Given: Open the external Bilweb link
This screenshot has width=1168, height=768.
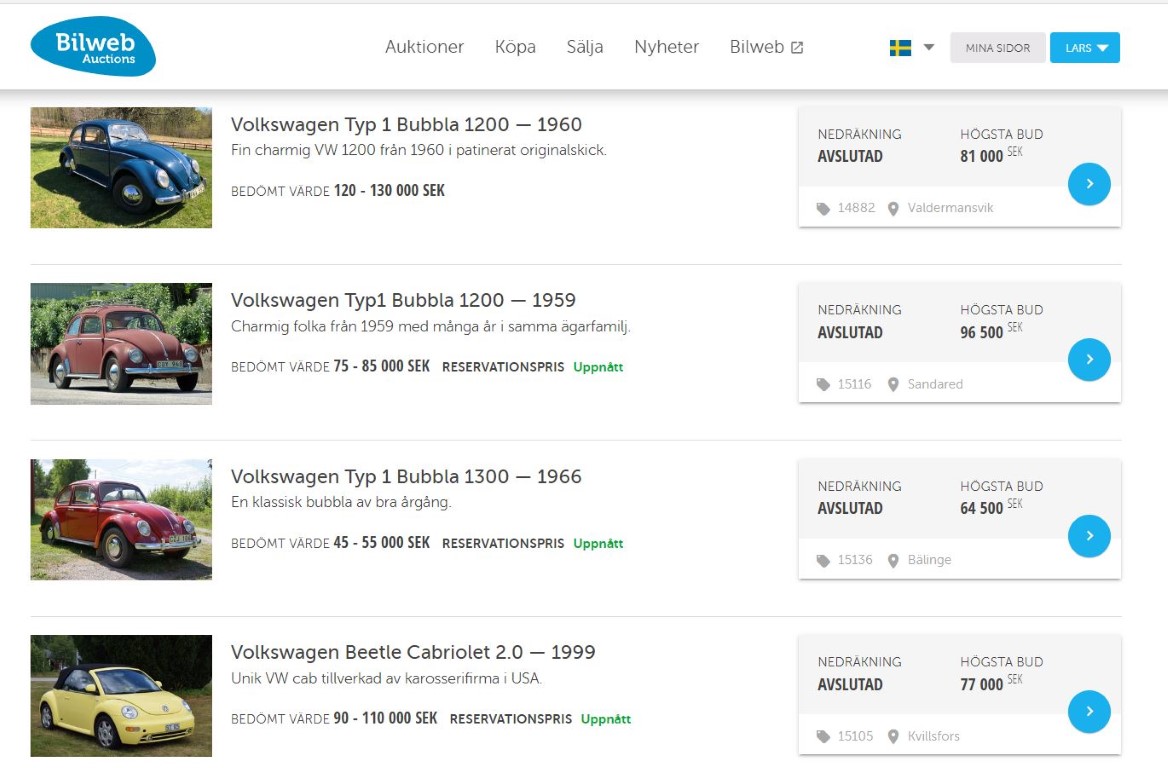Looking at the screenshot, I should click(766, 47).
